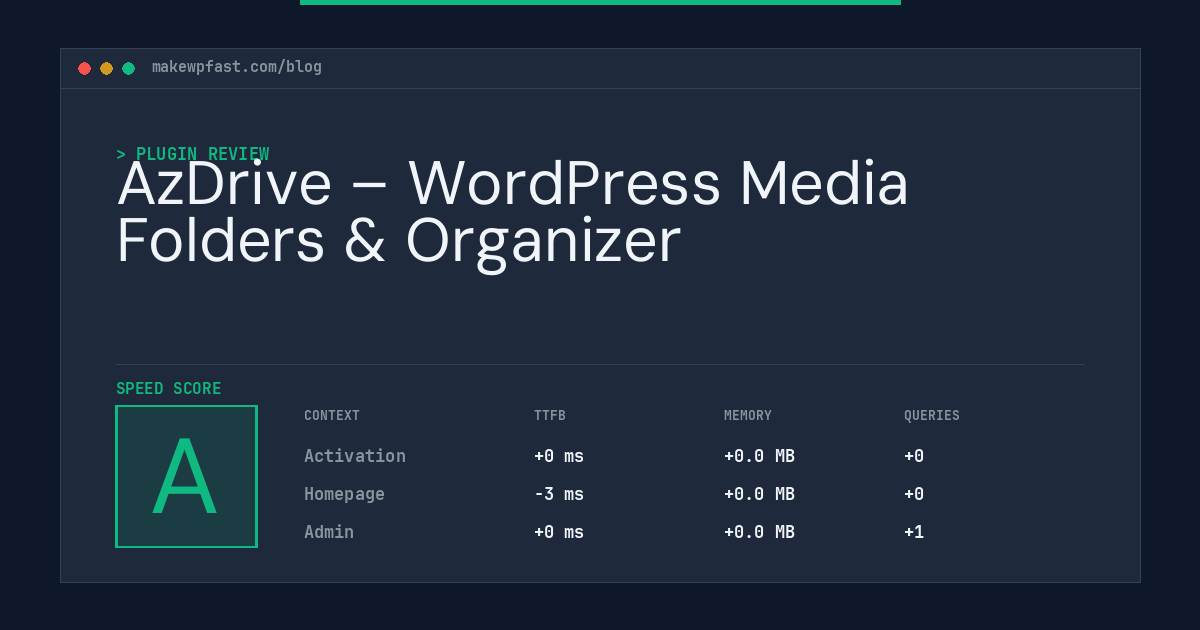Click Activation memory value +0.0 MB
The height and width of the screenshot is (630, 1200).
point(759,456)
